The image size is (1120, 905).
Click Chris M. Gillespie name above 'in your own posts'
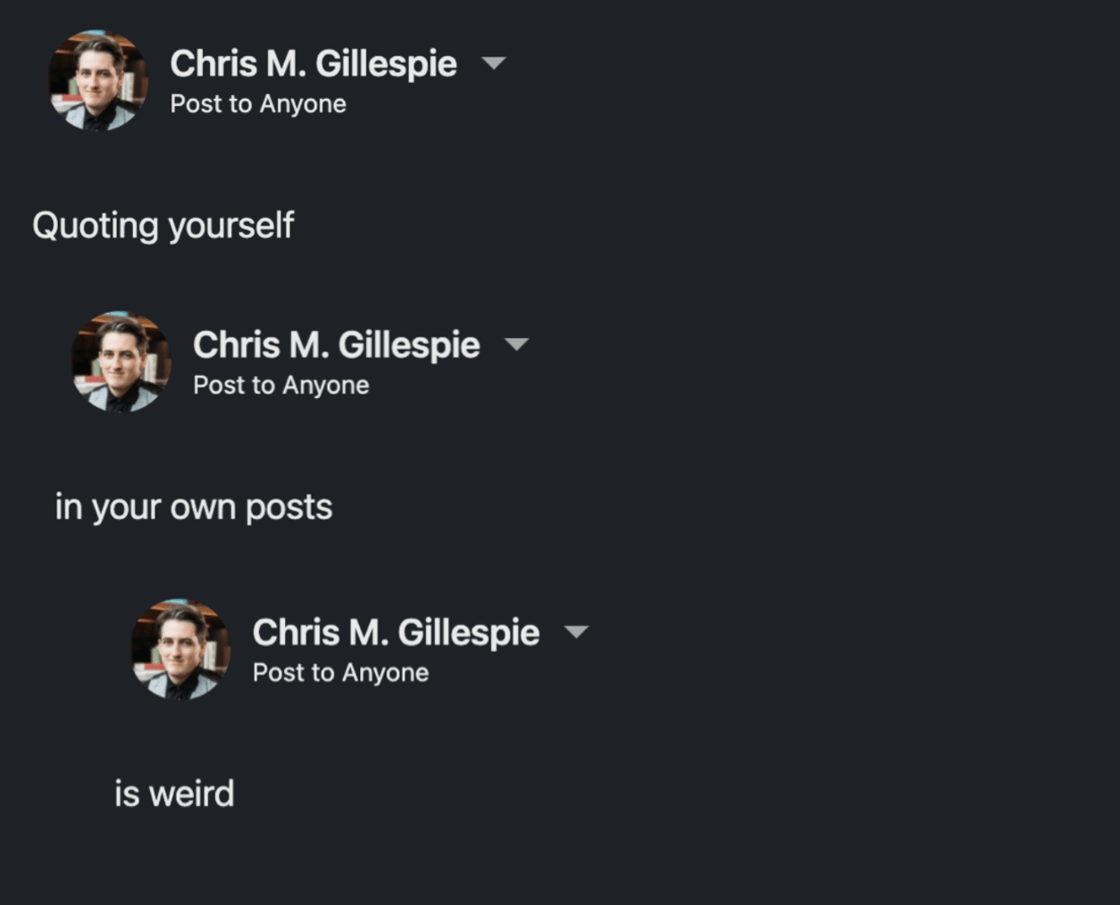click(x=336, y=345)
